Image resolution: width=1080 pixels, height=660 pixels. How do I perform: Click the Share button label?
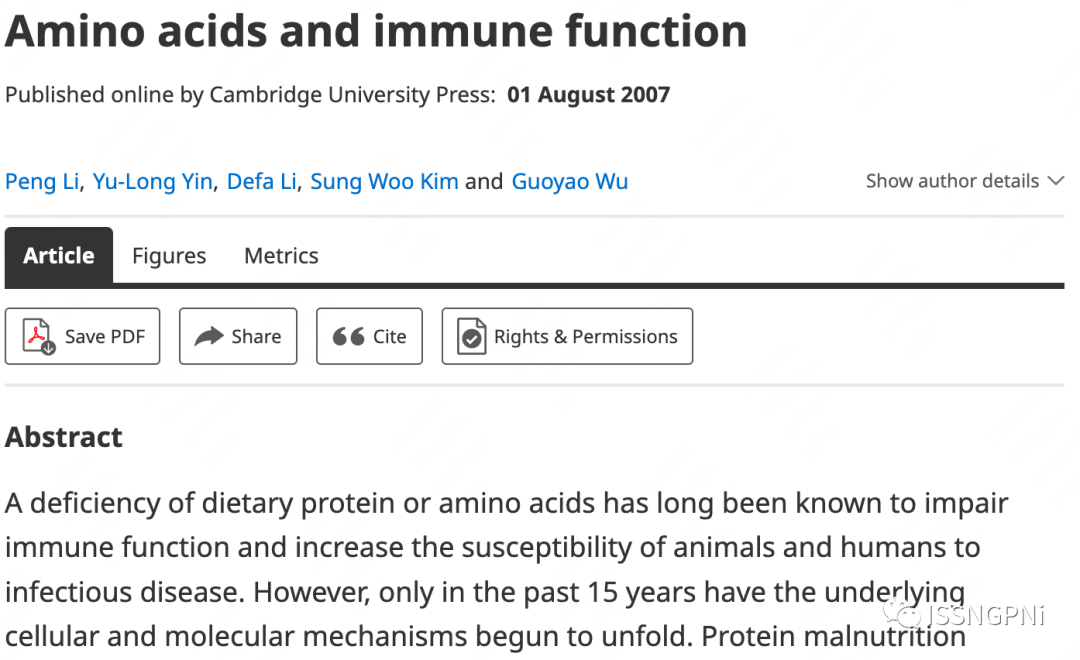click(x=256, y=337)
